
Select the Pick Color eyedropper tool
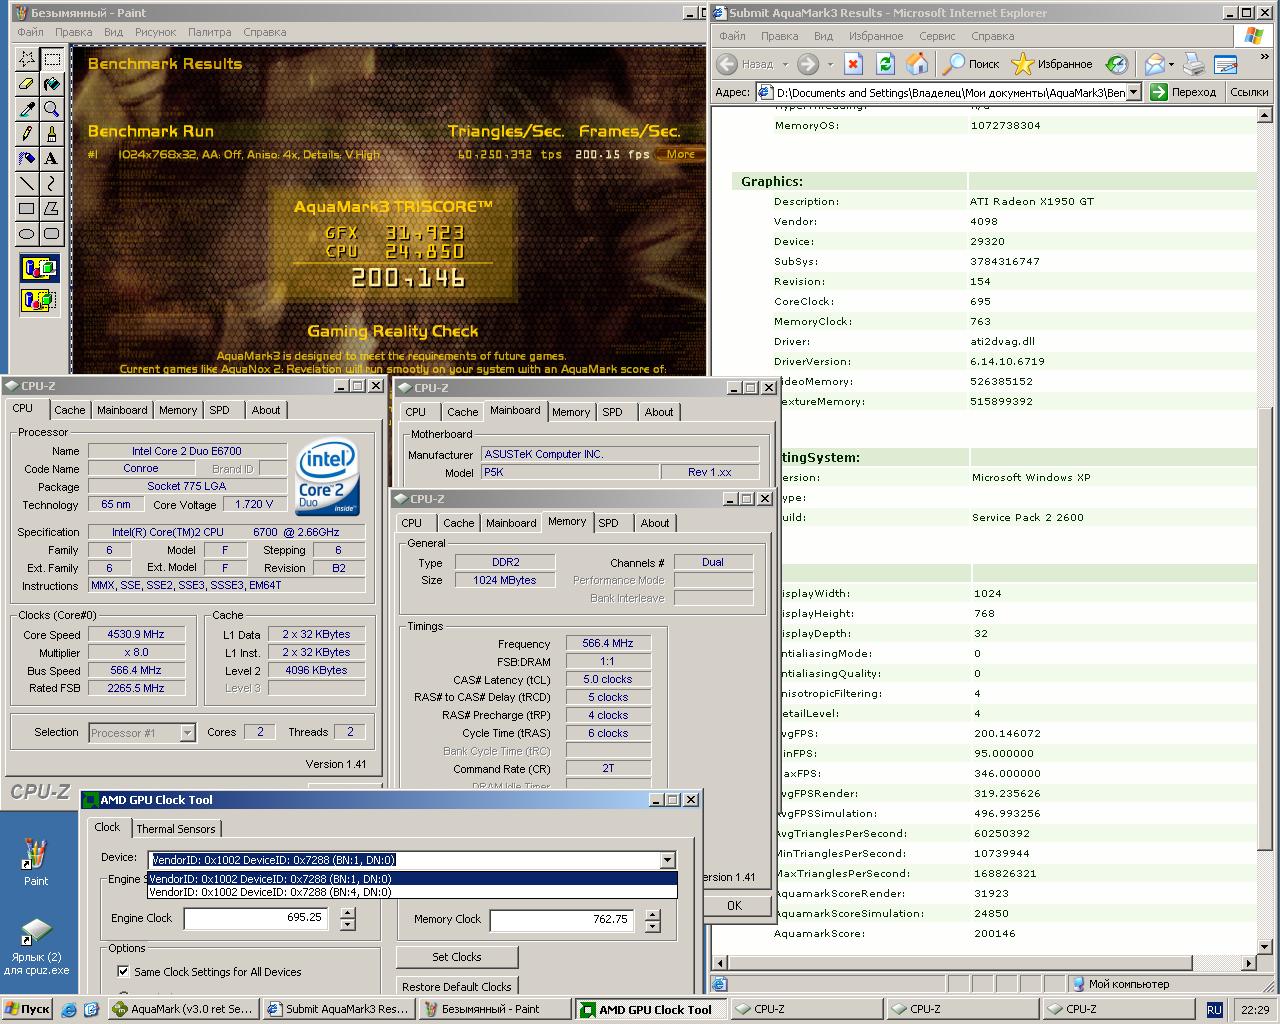(27, 109)
